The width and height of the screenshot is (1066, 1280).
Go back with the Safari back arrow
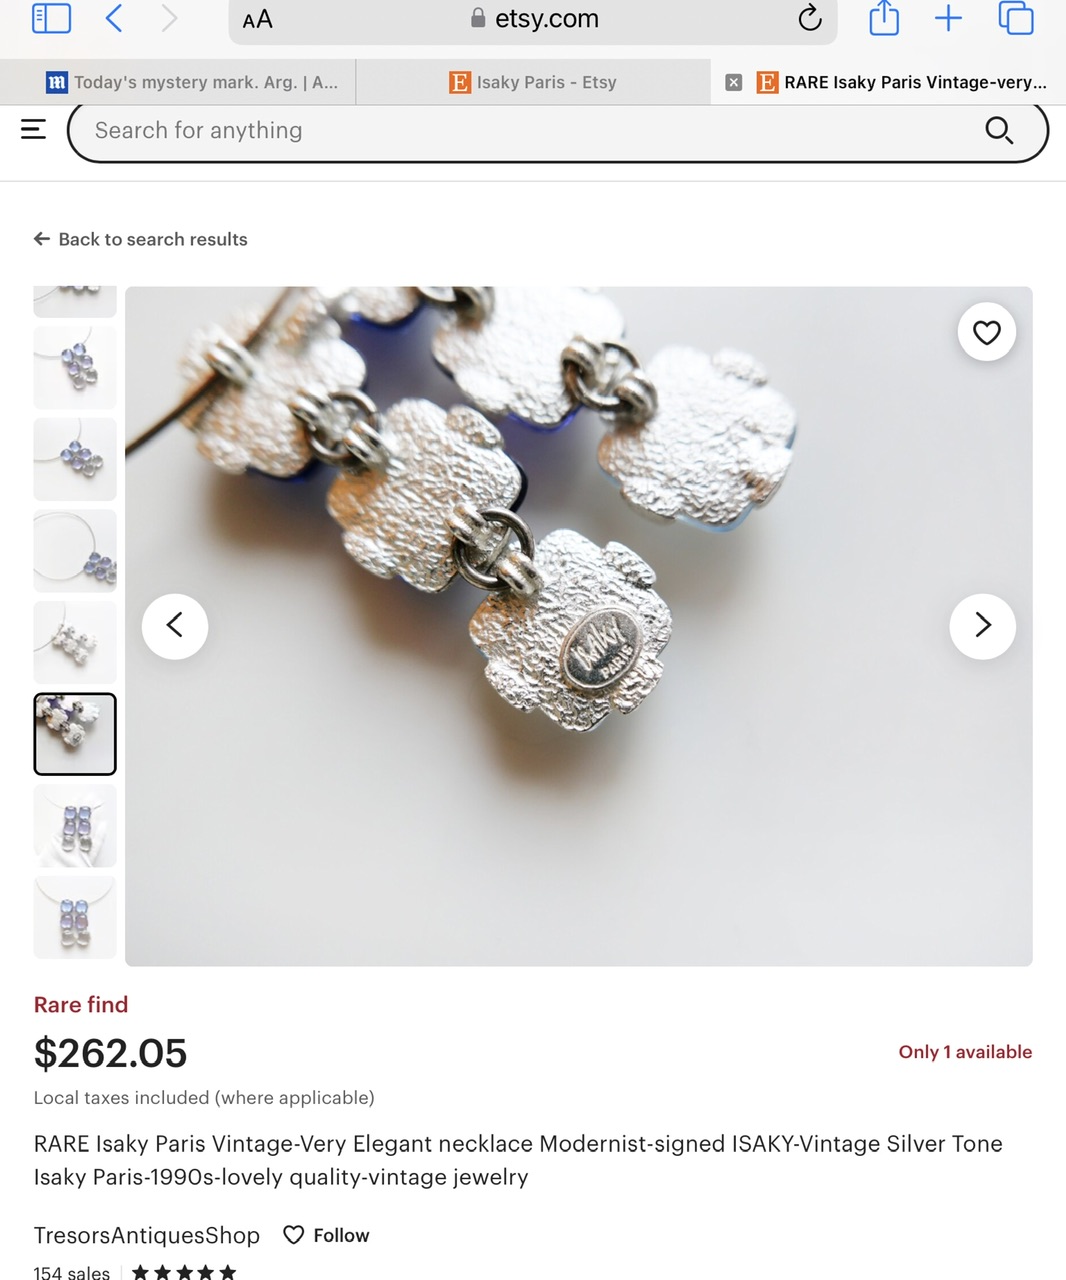114,18
